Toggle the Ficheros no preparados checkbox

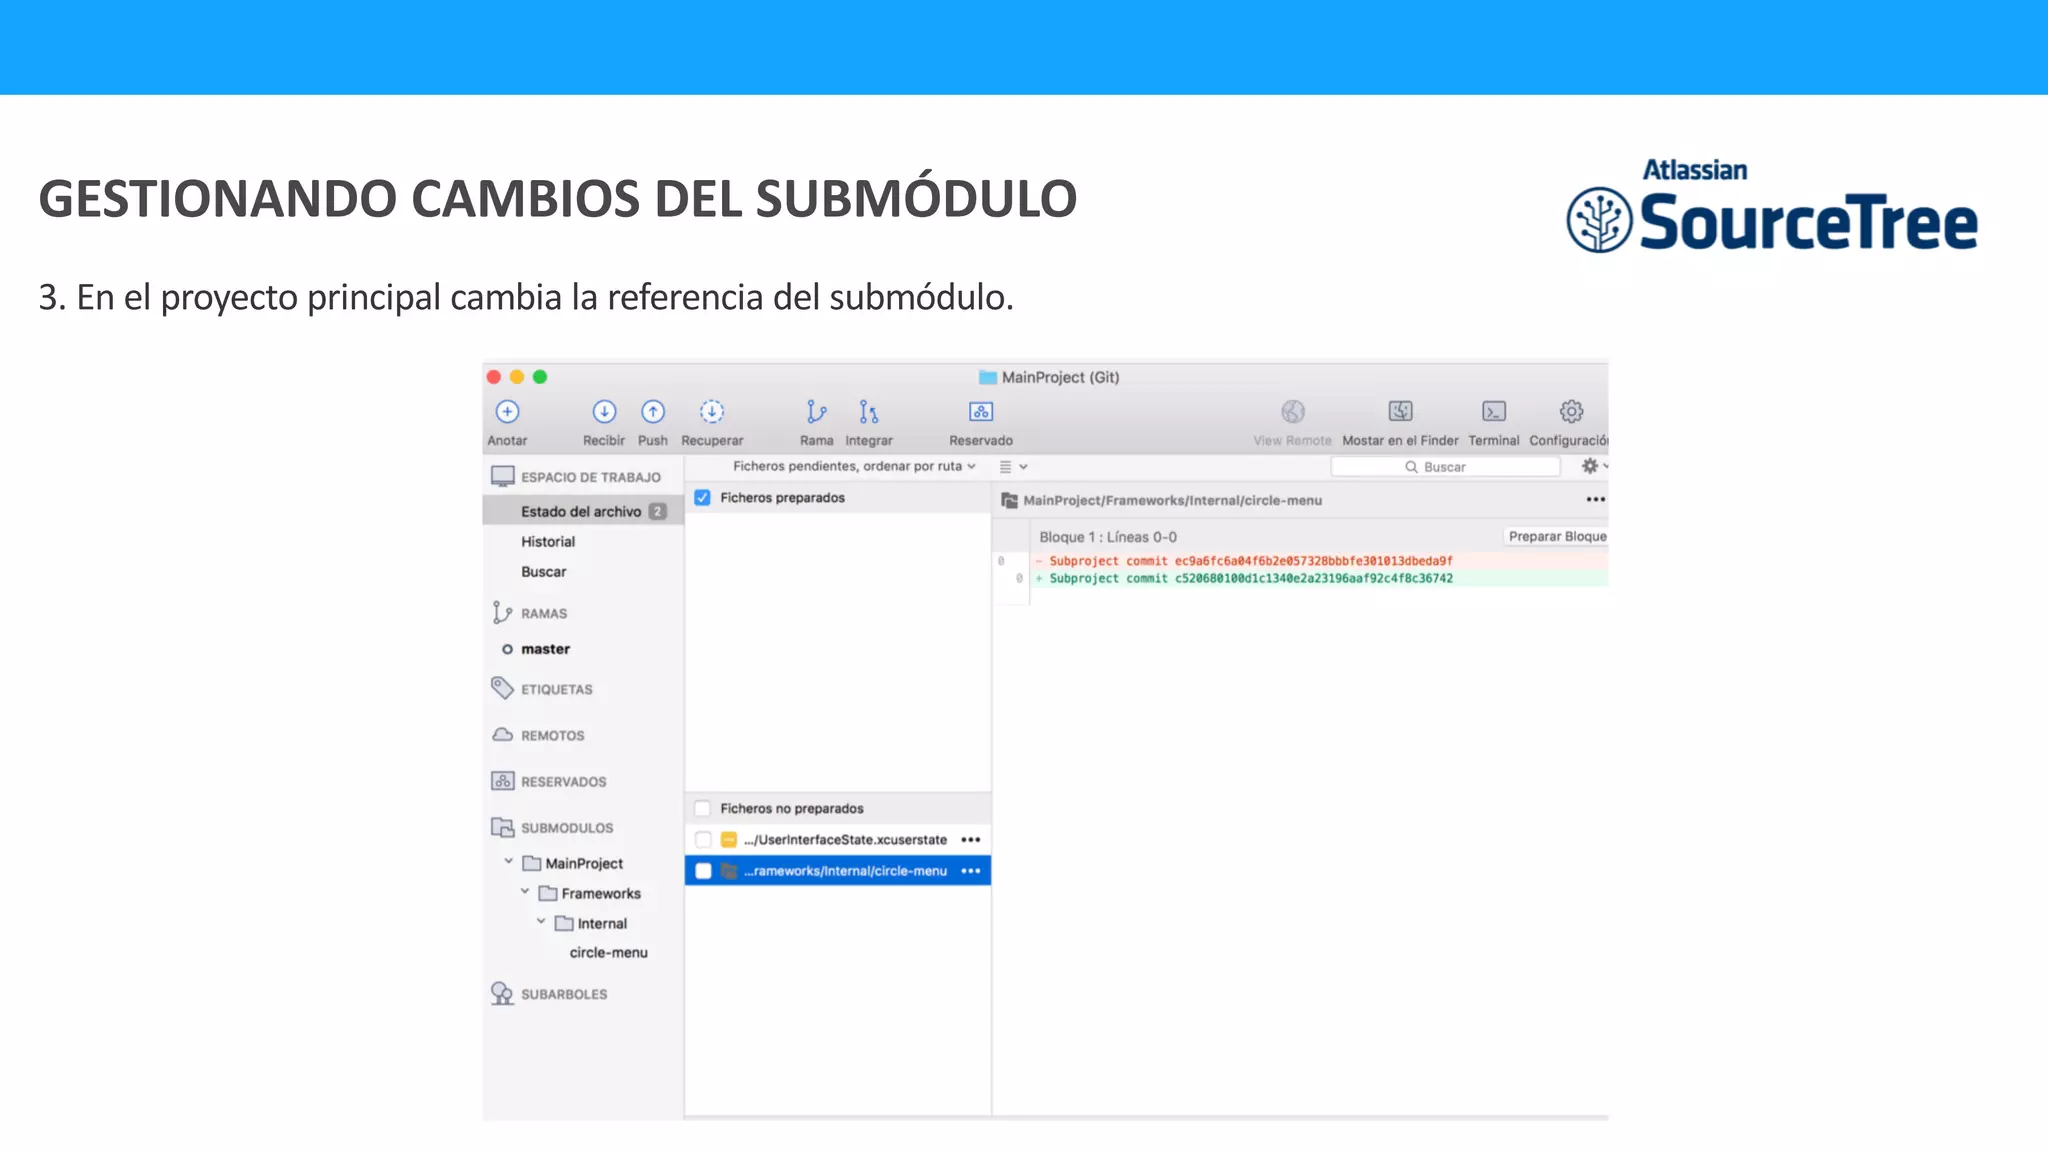point(703,809)
